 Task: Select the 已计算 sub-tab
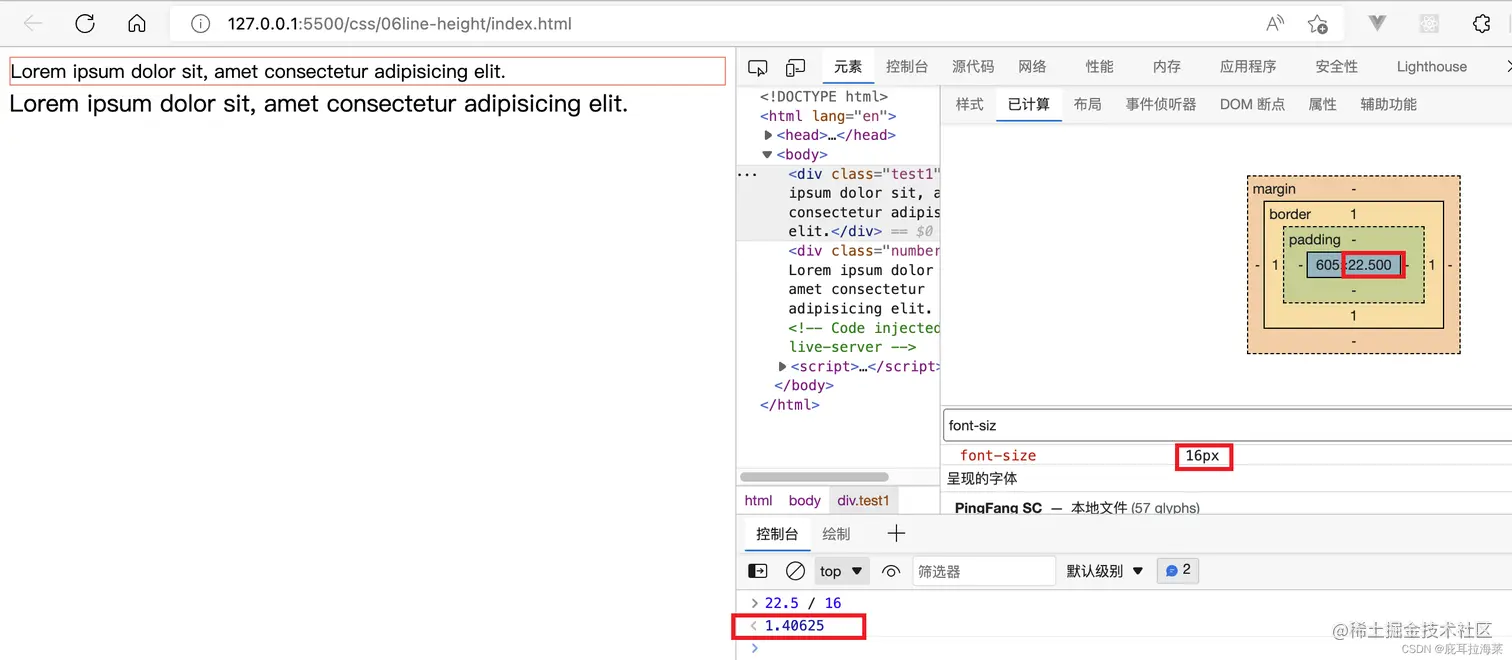(1029, 104)
